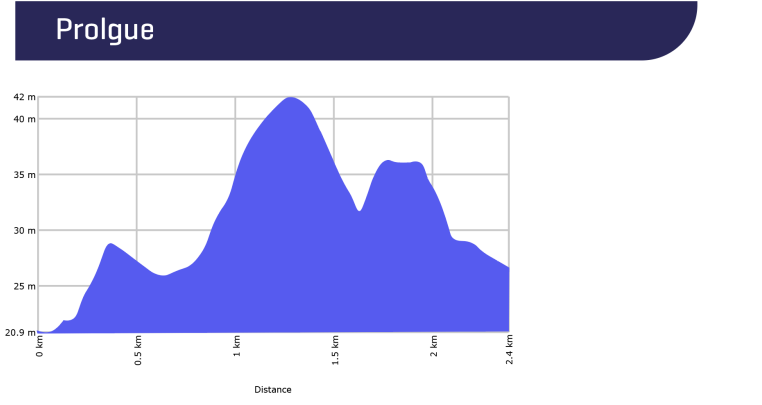Select the 2 km distance label
The height and width of the screenshot is (405, 762).
(434, 346)
